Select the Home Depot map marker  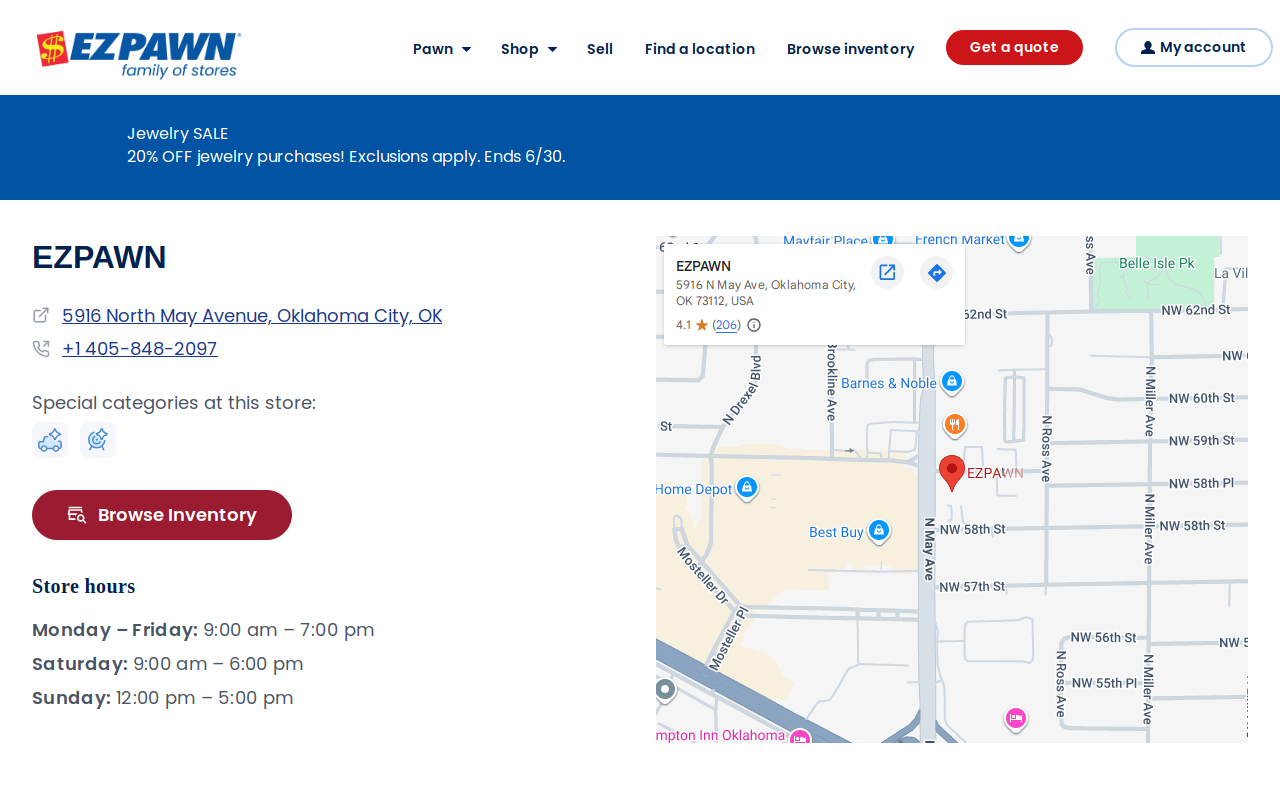pos(746,488)
